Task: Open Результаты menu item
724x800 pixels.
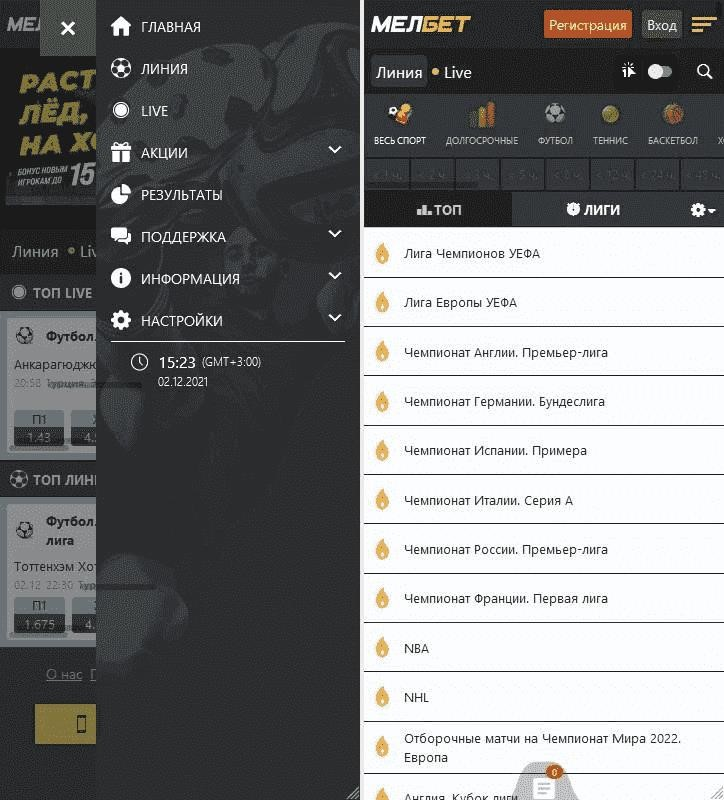Action: (182, 195)
